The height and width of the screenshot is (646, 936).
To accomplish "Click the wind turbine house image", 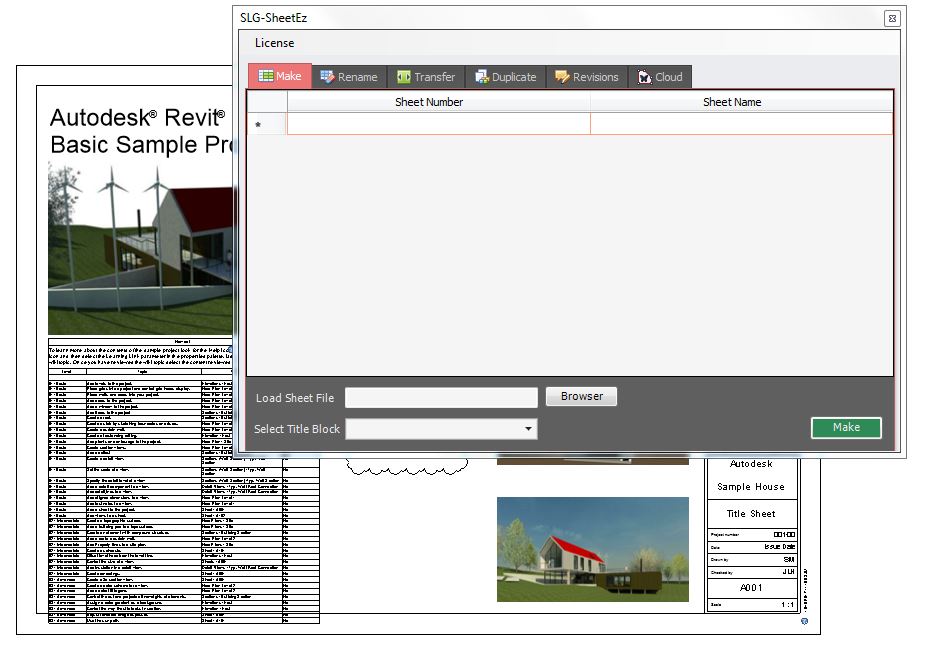I will pos(142,248).
